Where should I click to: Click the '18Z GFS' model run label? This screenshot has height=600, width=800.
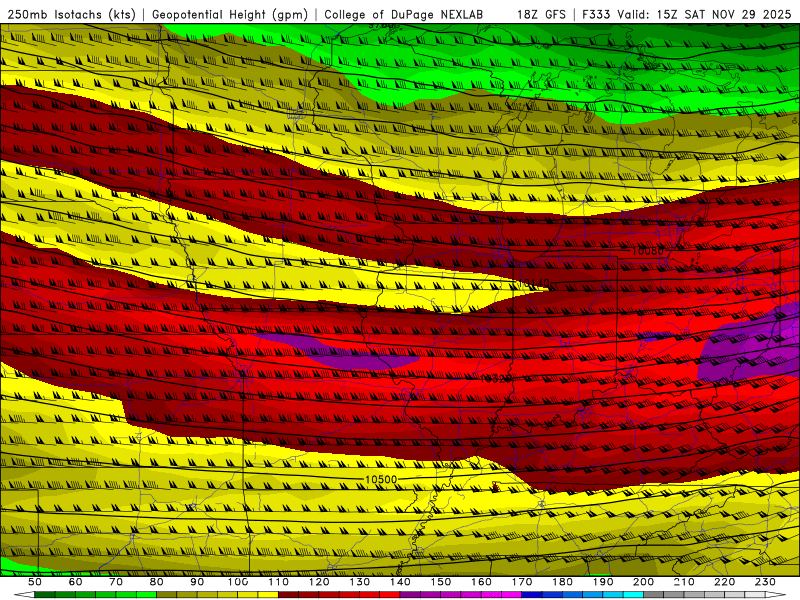coord(541,14)
